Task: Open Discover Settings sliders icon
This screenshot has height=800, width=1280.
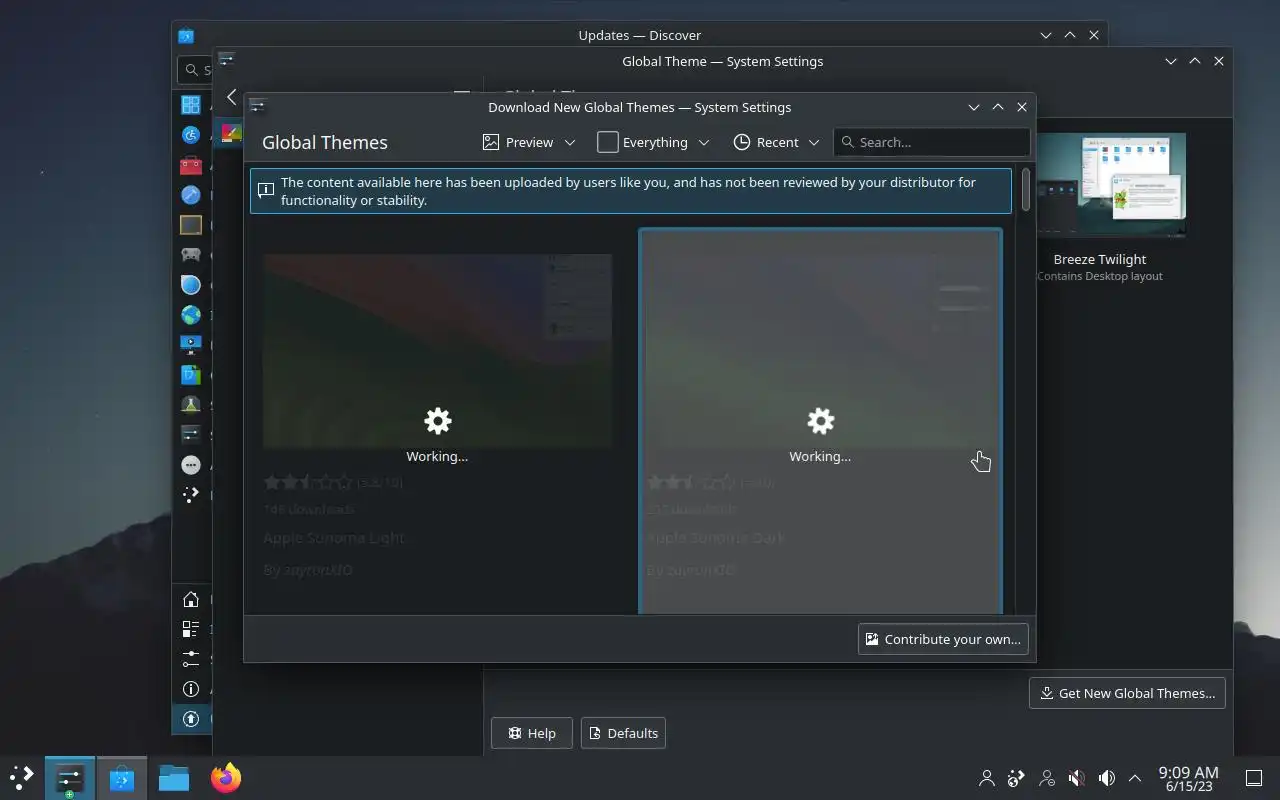Action: click(x=191, y=659)
